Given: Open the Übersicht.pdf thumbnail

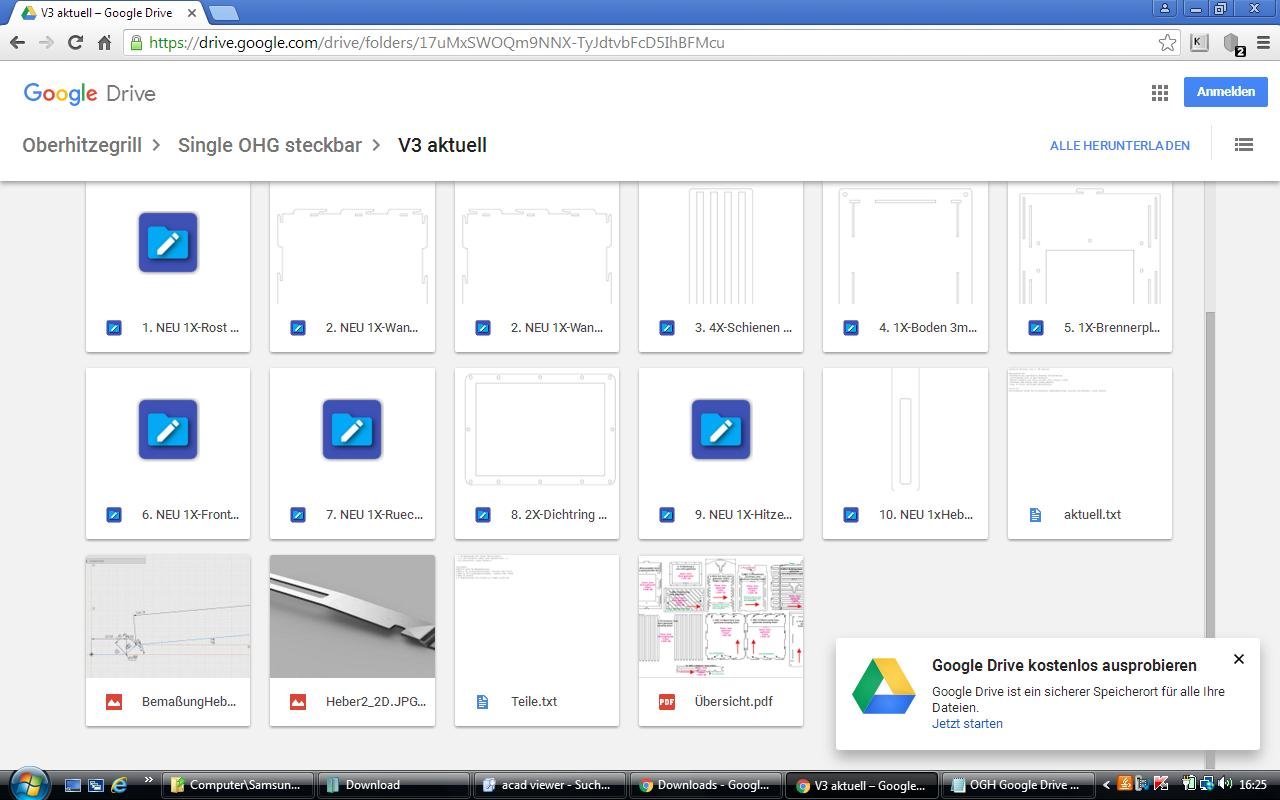Looking at the screenshot, I should tap(720, 616).
